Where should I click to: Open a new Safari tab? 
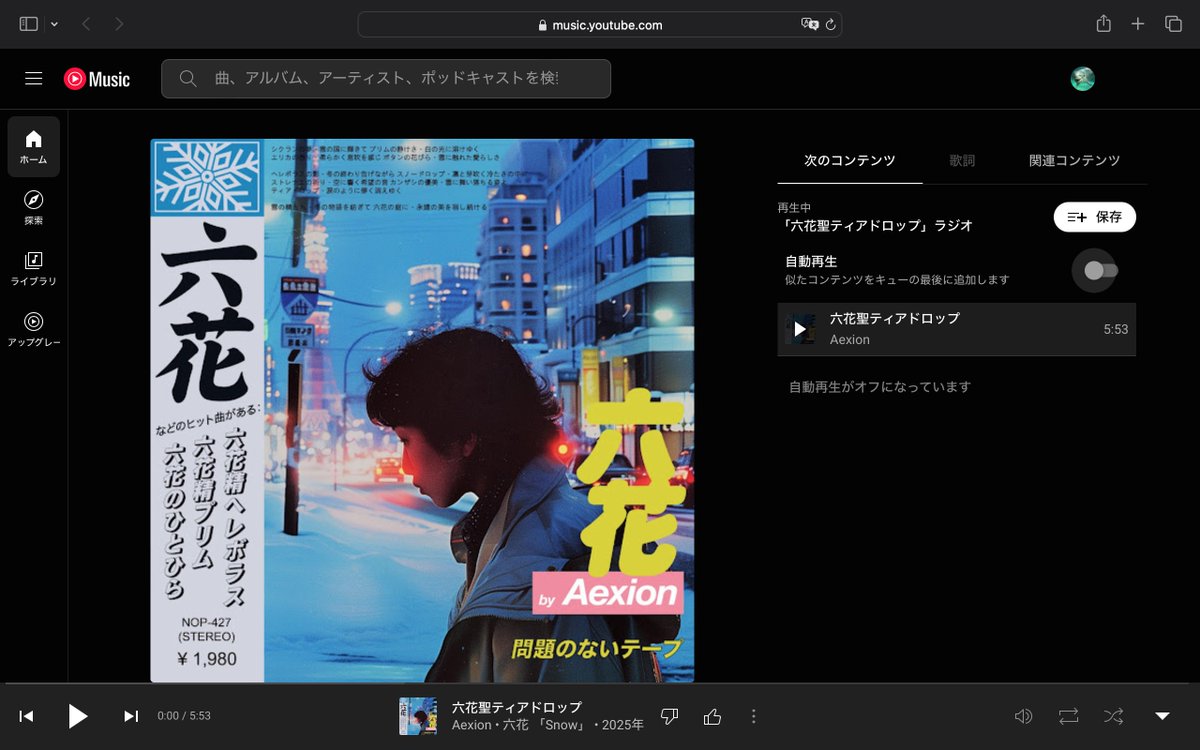point(1138,24)
